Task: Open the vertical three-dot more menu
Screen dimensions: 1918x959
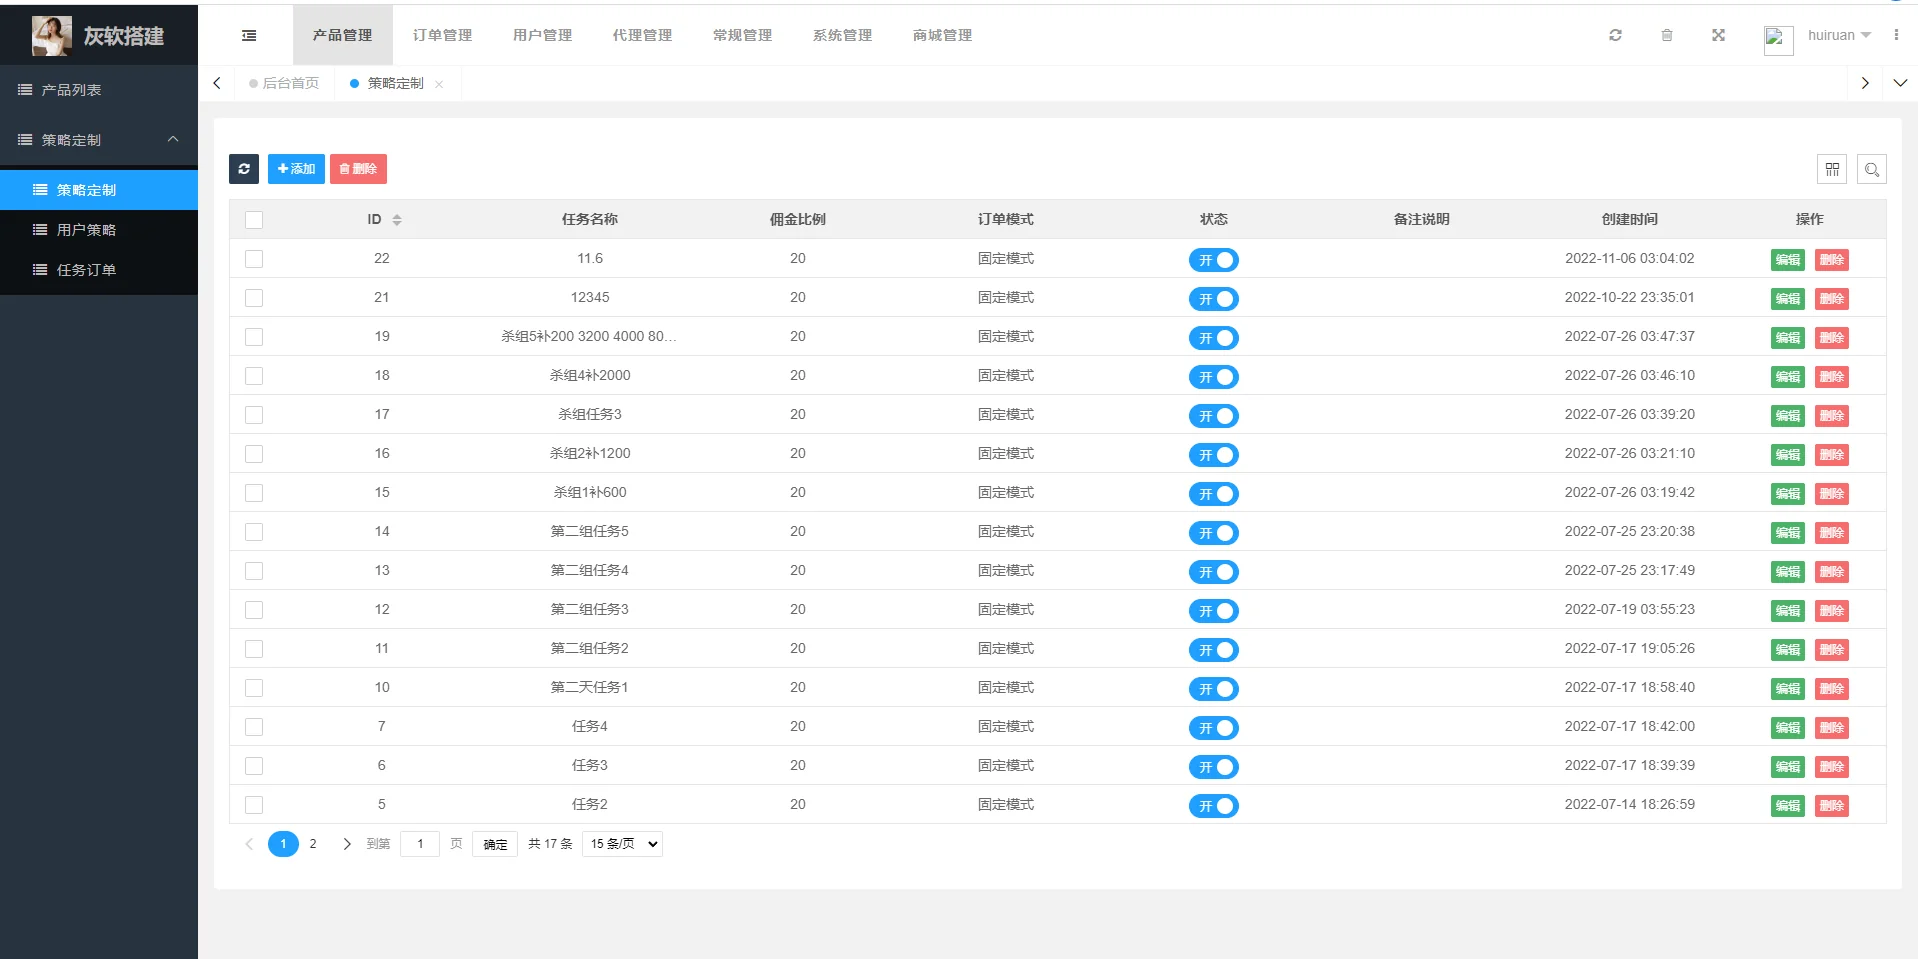Action: point(1895,35)
